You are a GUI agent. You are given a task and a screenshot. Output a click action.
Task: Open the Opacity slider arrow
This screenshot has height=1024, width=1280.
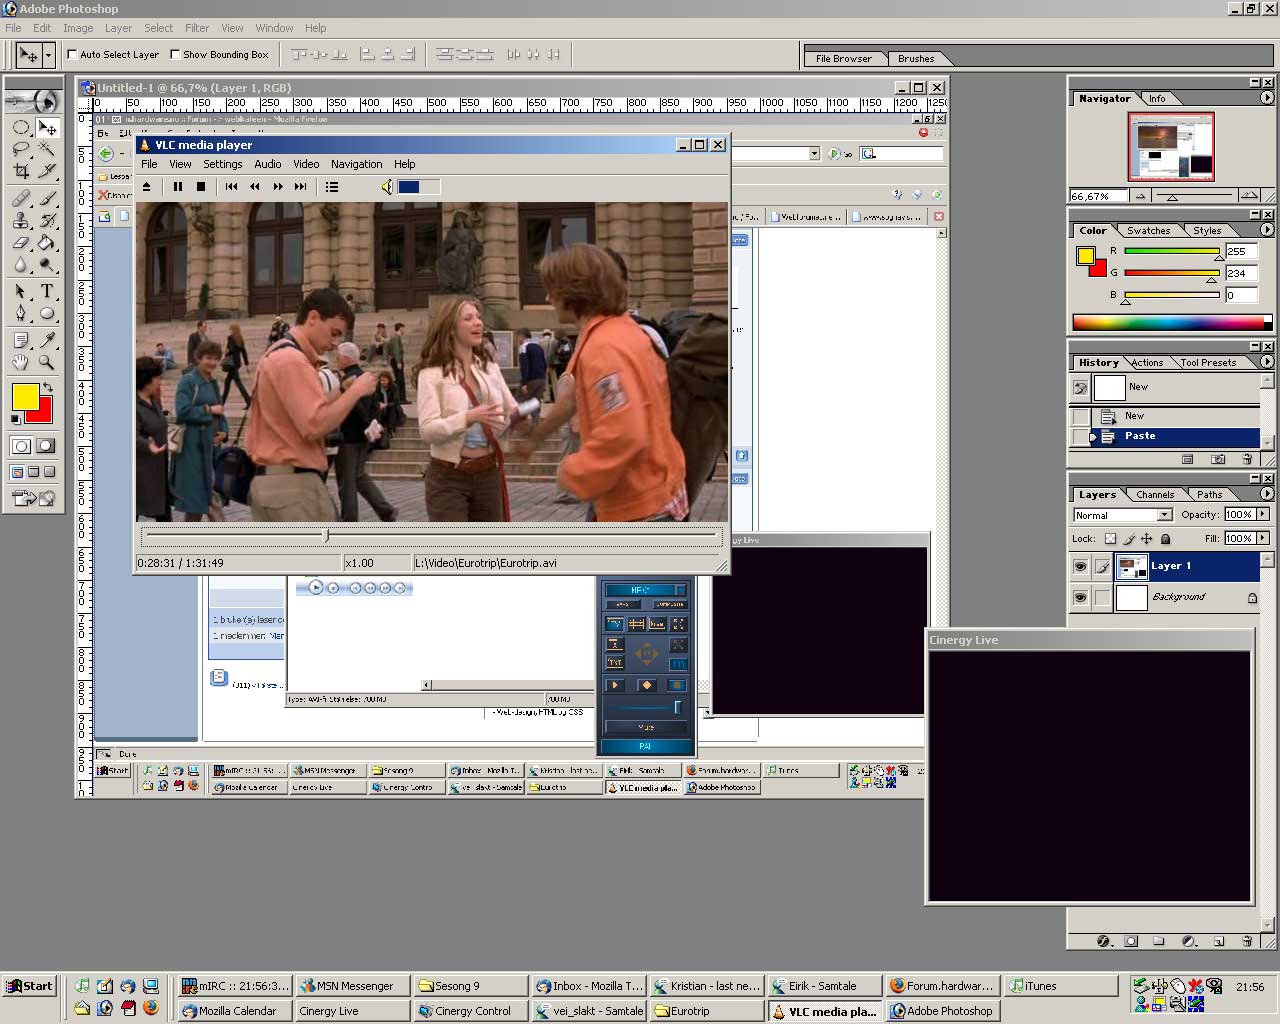1263,514
